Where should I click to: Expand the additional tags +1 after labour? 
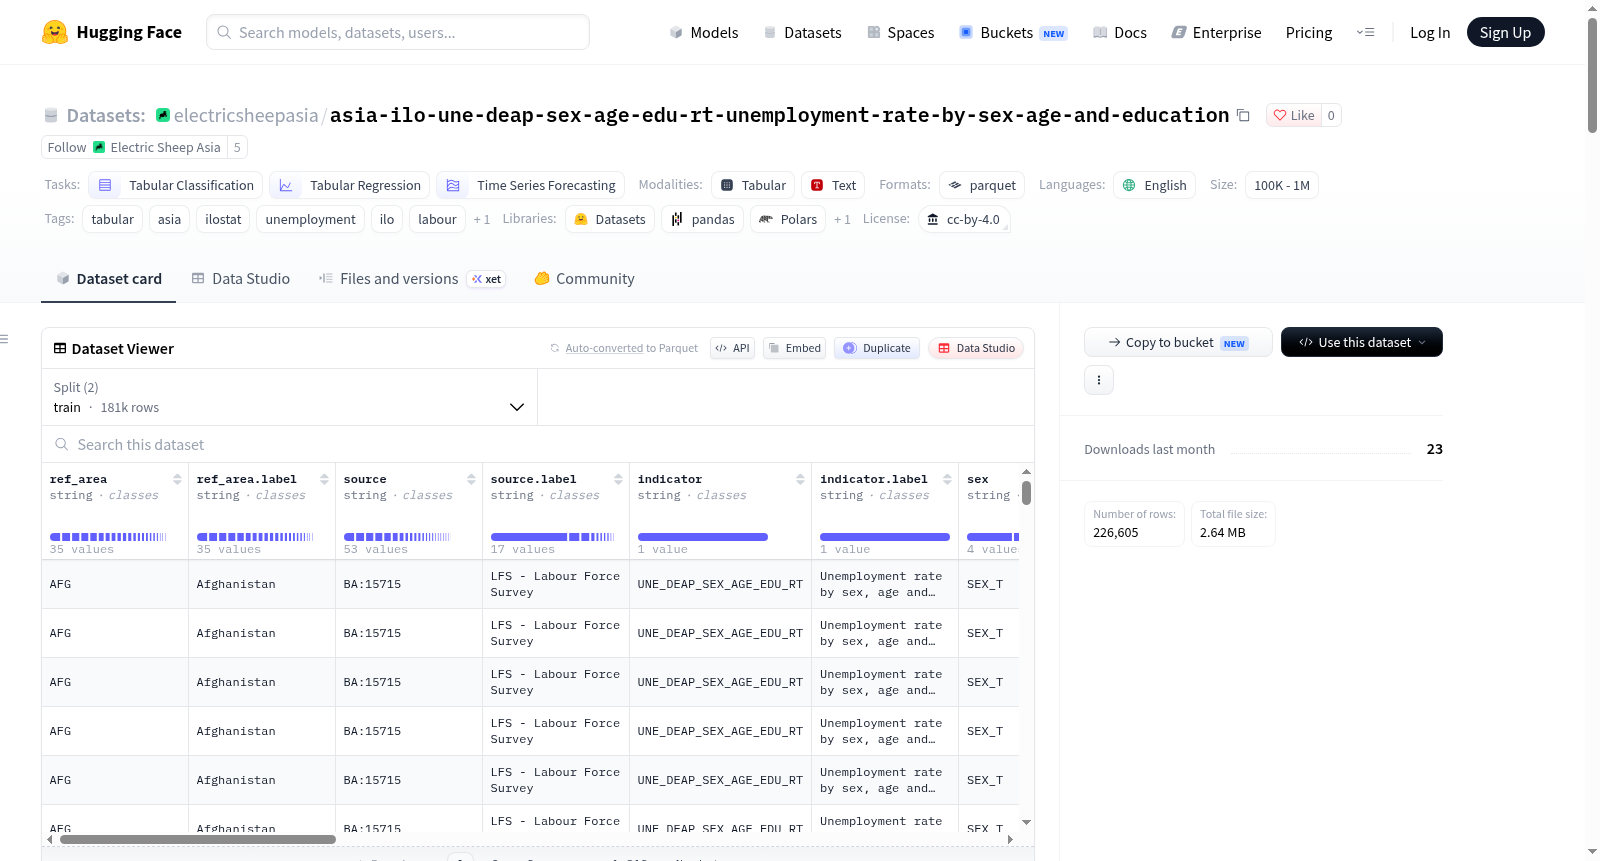pos(482,219)
